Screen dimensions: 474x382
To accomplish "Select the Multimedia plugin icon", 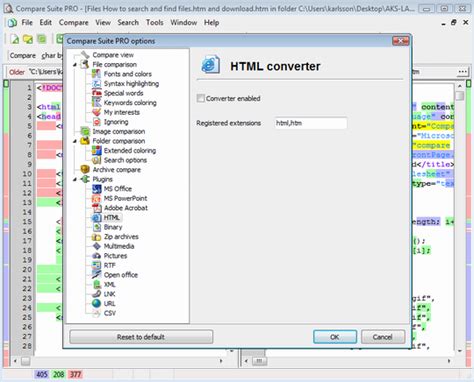I will tap(96, 246).
